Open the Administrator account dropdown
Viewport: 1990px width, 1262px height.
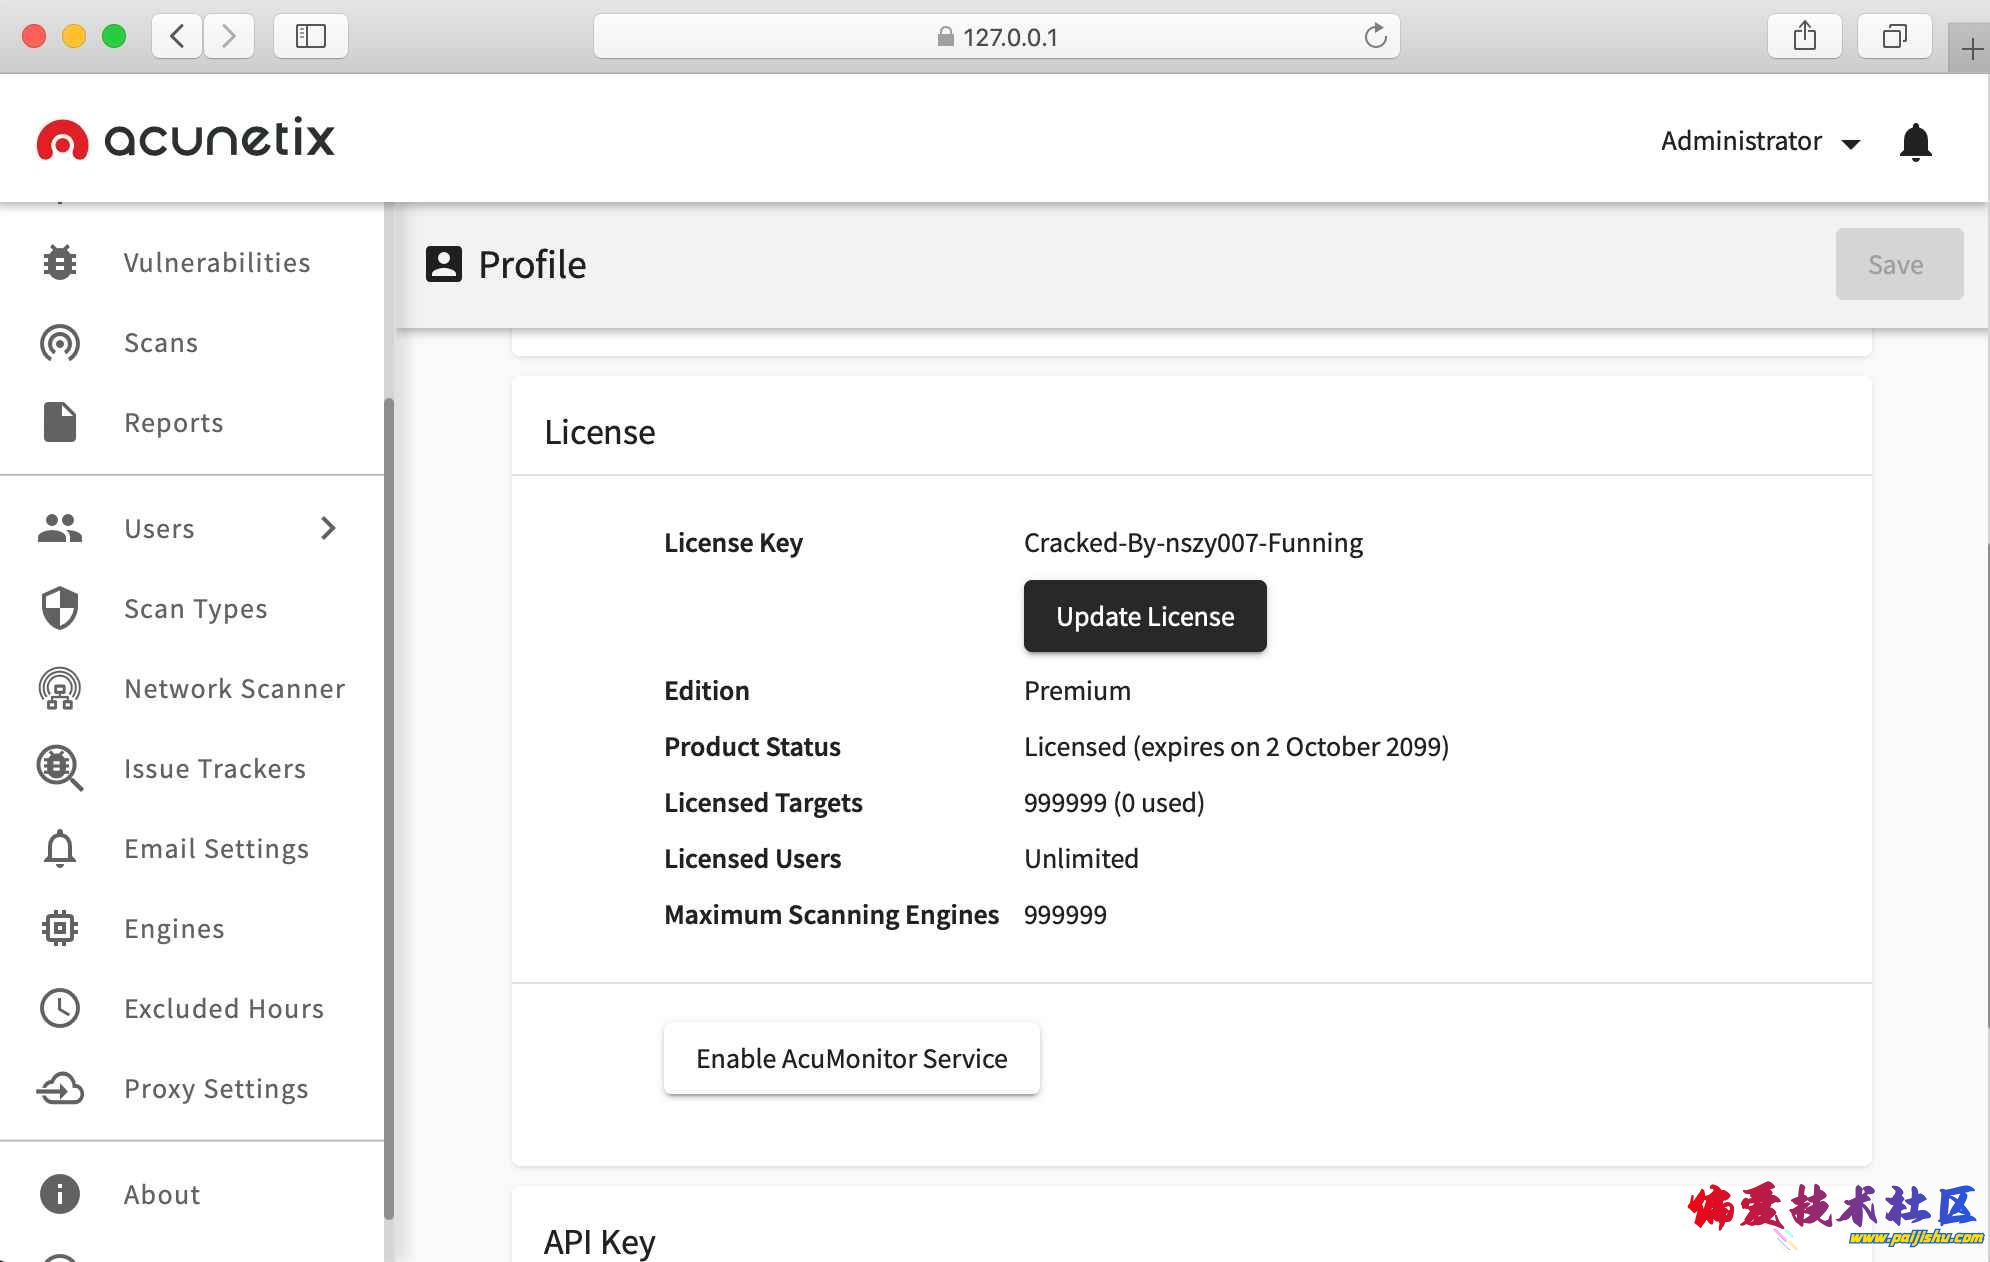[1760, 142]
